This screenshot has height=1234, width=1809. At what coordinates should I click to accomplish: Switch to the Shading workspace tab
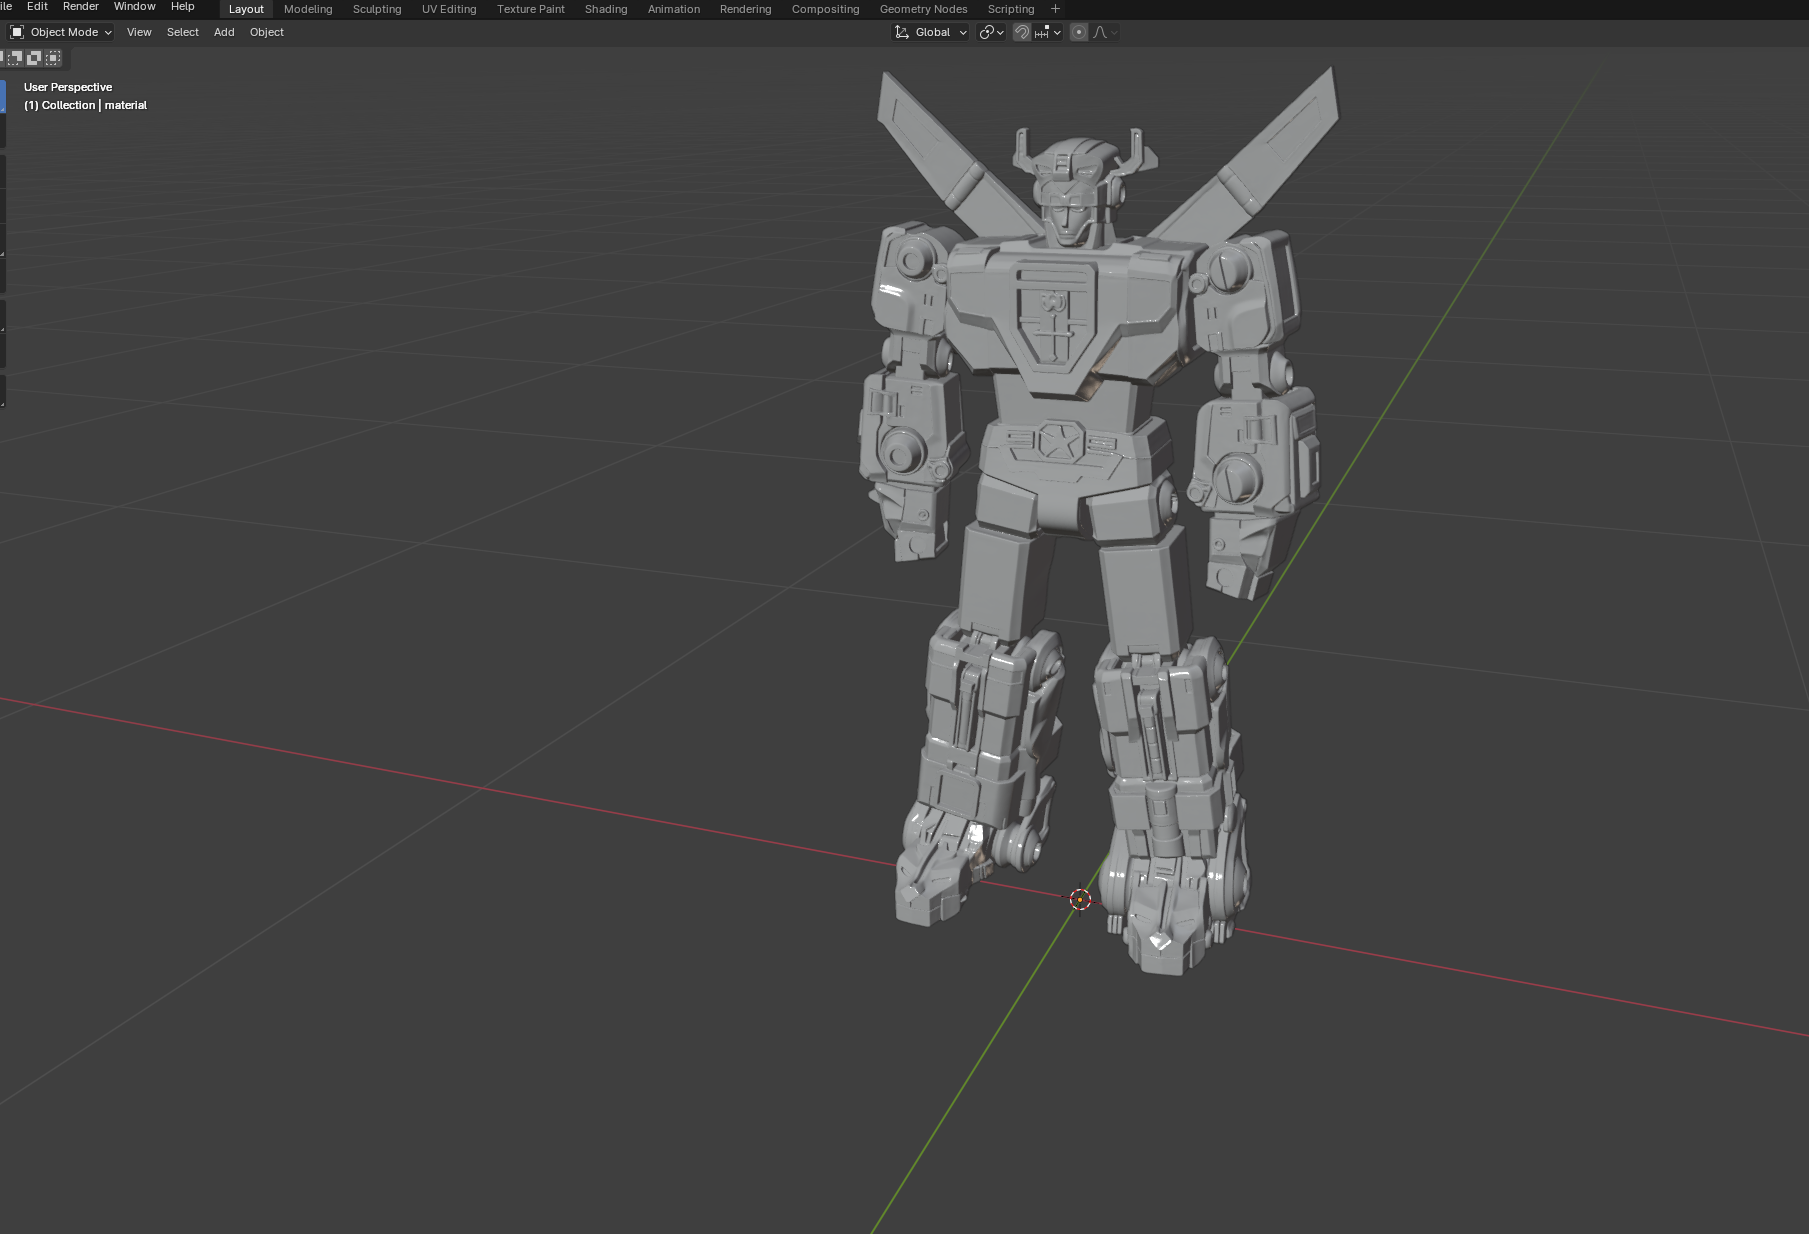click(606, 9)
